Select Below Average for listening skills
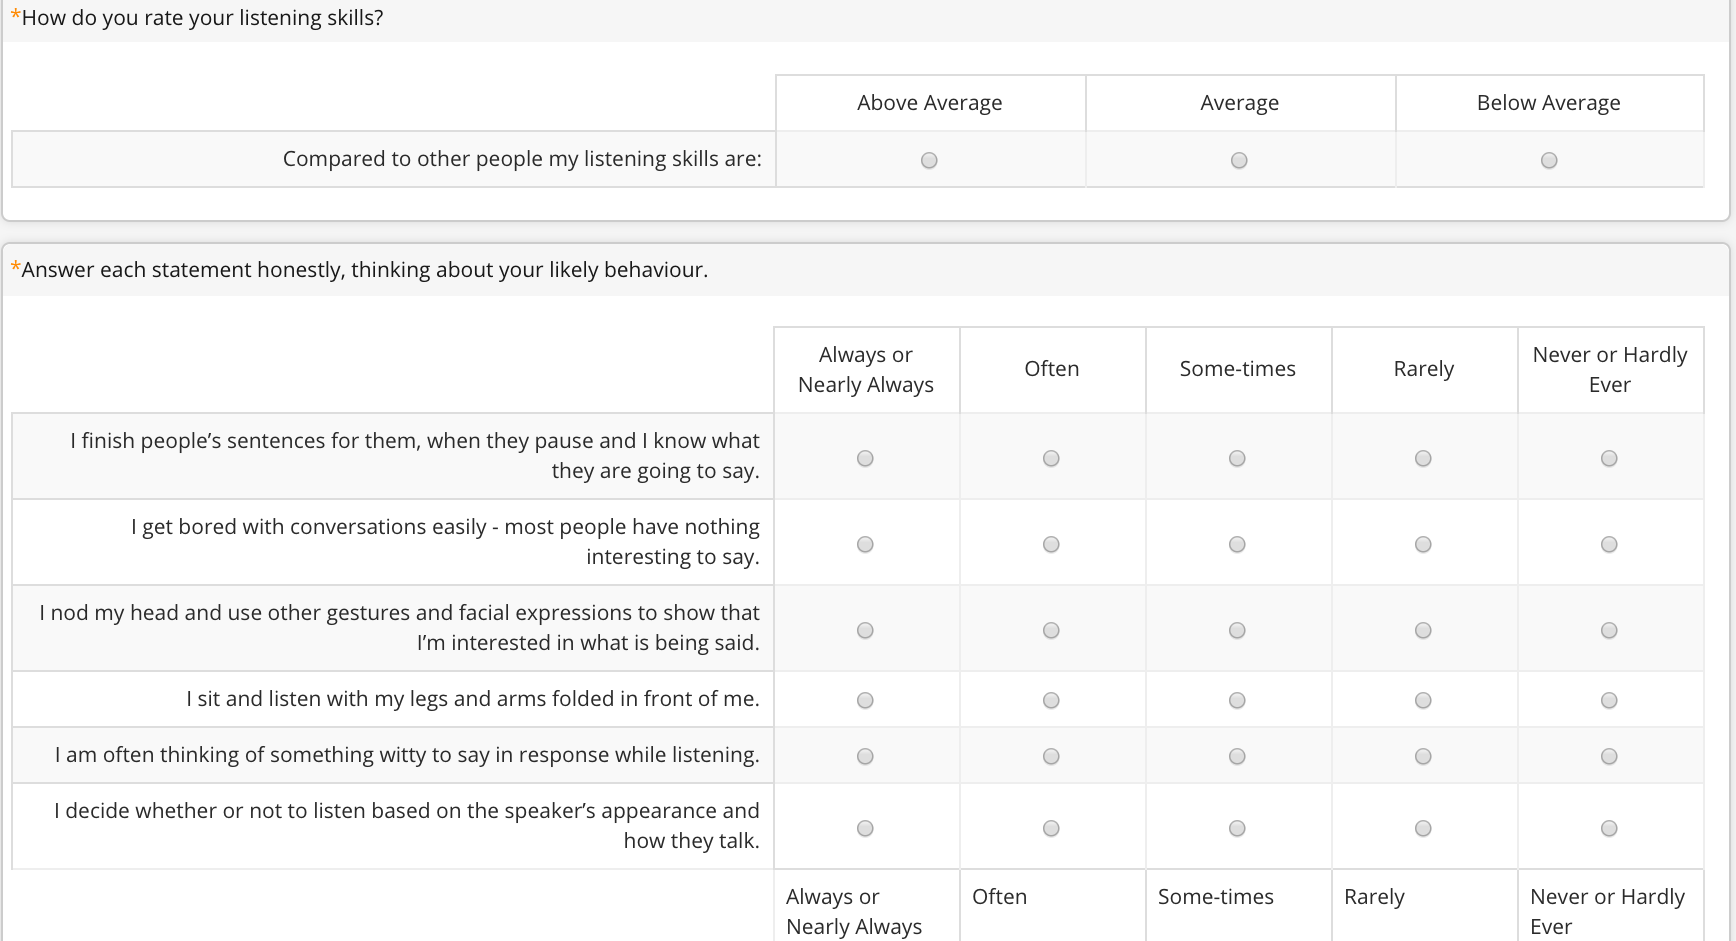 (1549, 160)
